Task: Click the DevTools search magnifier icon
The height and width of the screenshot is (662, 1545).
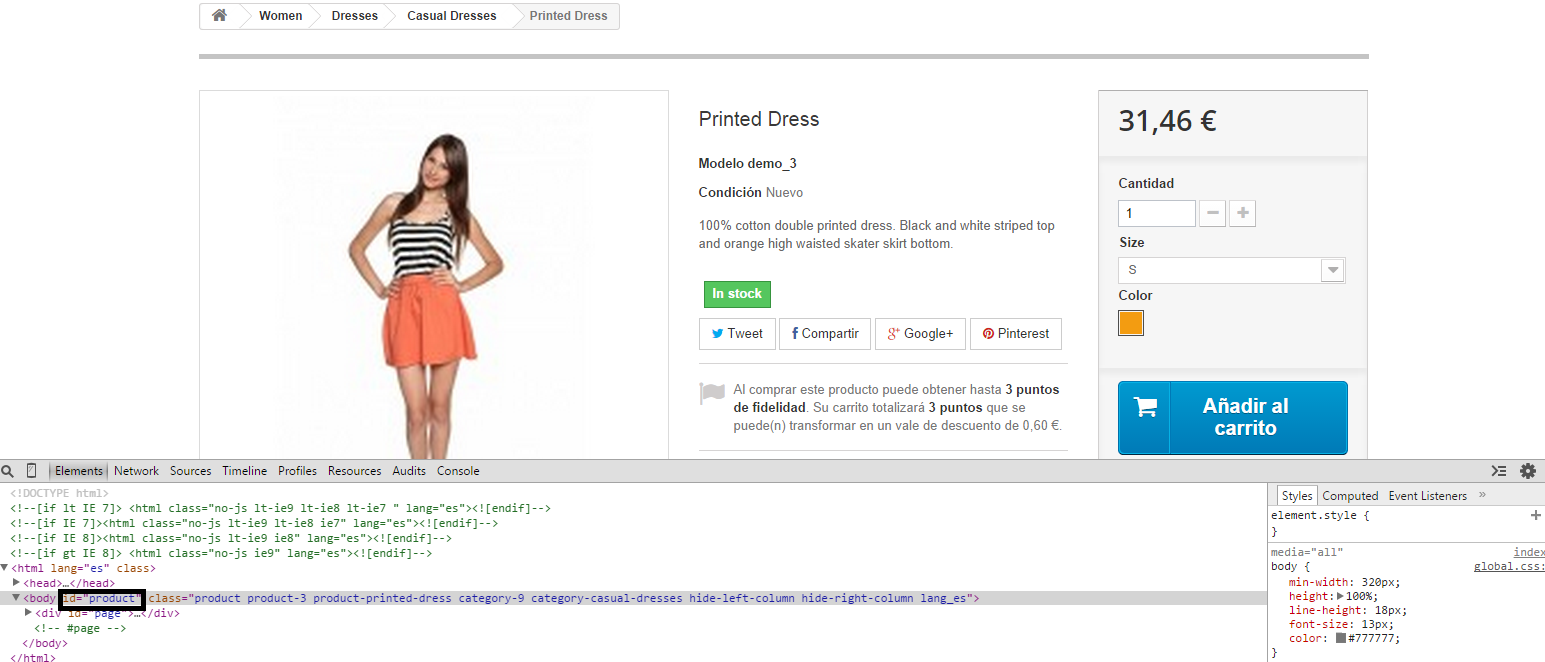Action: [x=8, y=471]
